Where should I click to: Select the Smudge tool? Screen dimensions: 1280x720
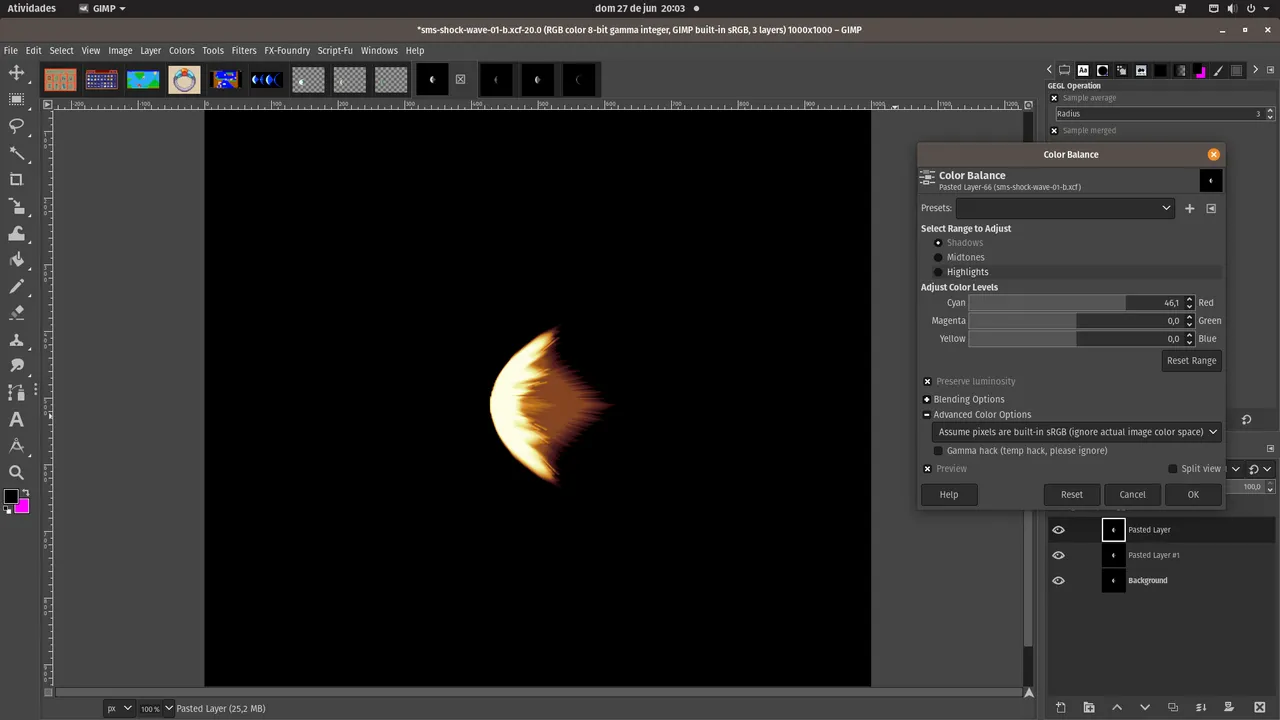tap(17, 366)
